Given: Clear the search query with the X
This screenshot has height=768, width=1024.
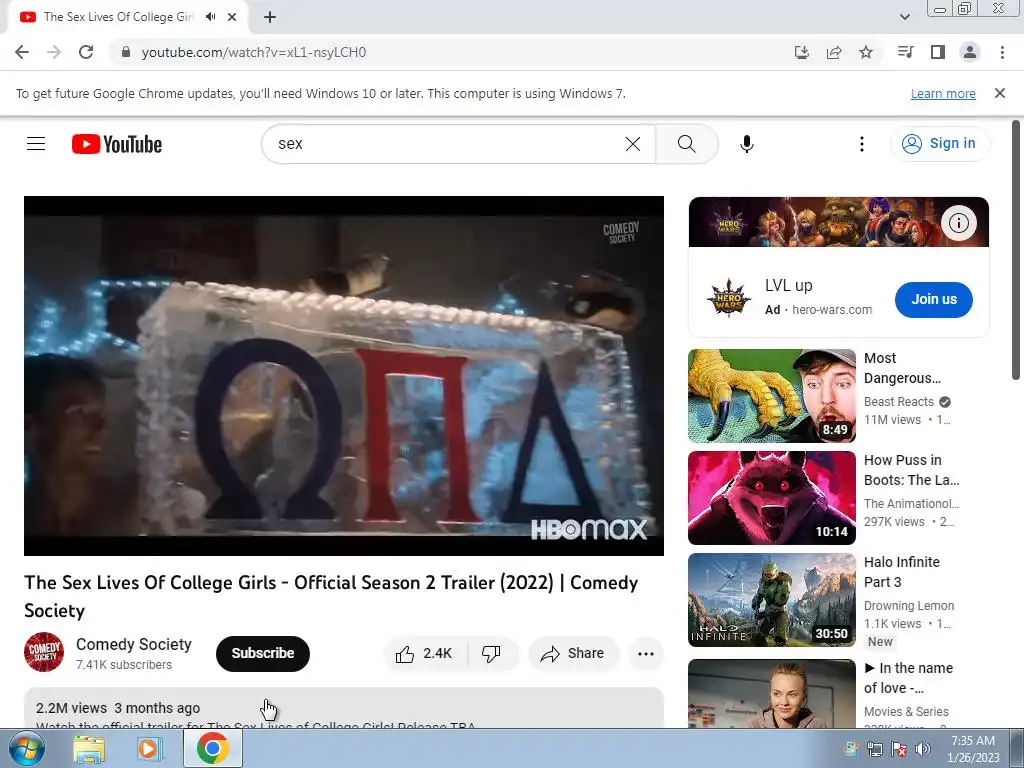Looking at the screenshot, I should point(633,144).
